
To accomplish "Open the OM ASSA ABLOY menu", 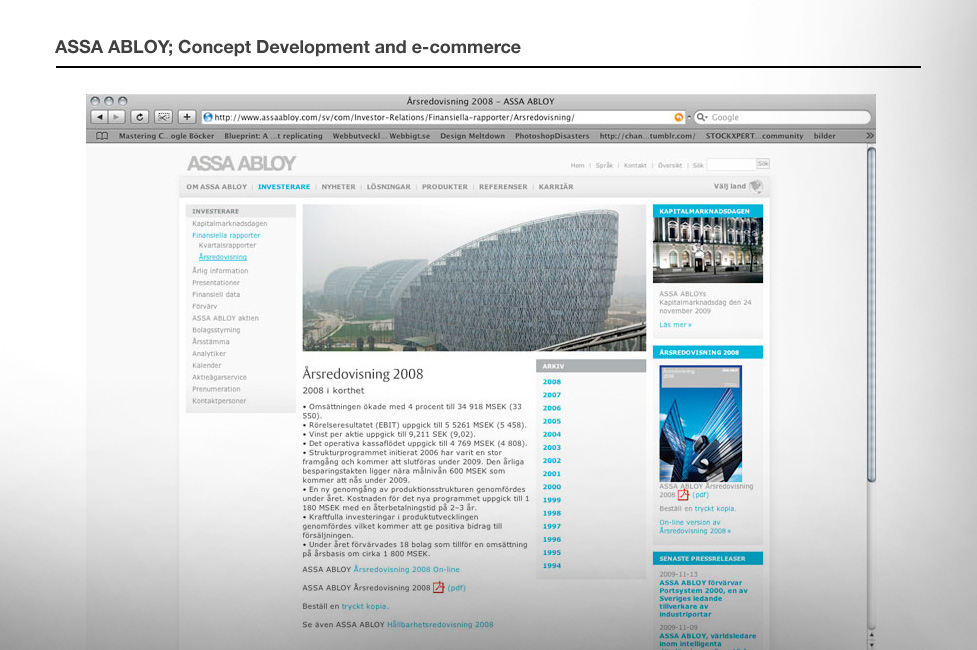I will tap(216, 187).
